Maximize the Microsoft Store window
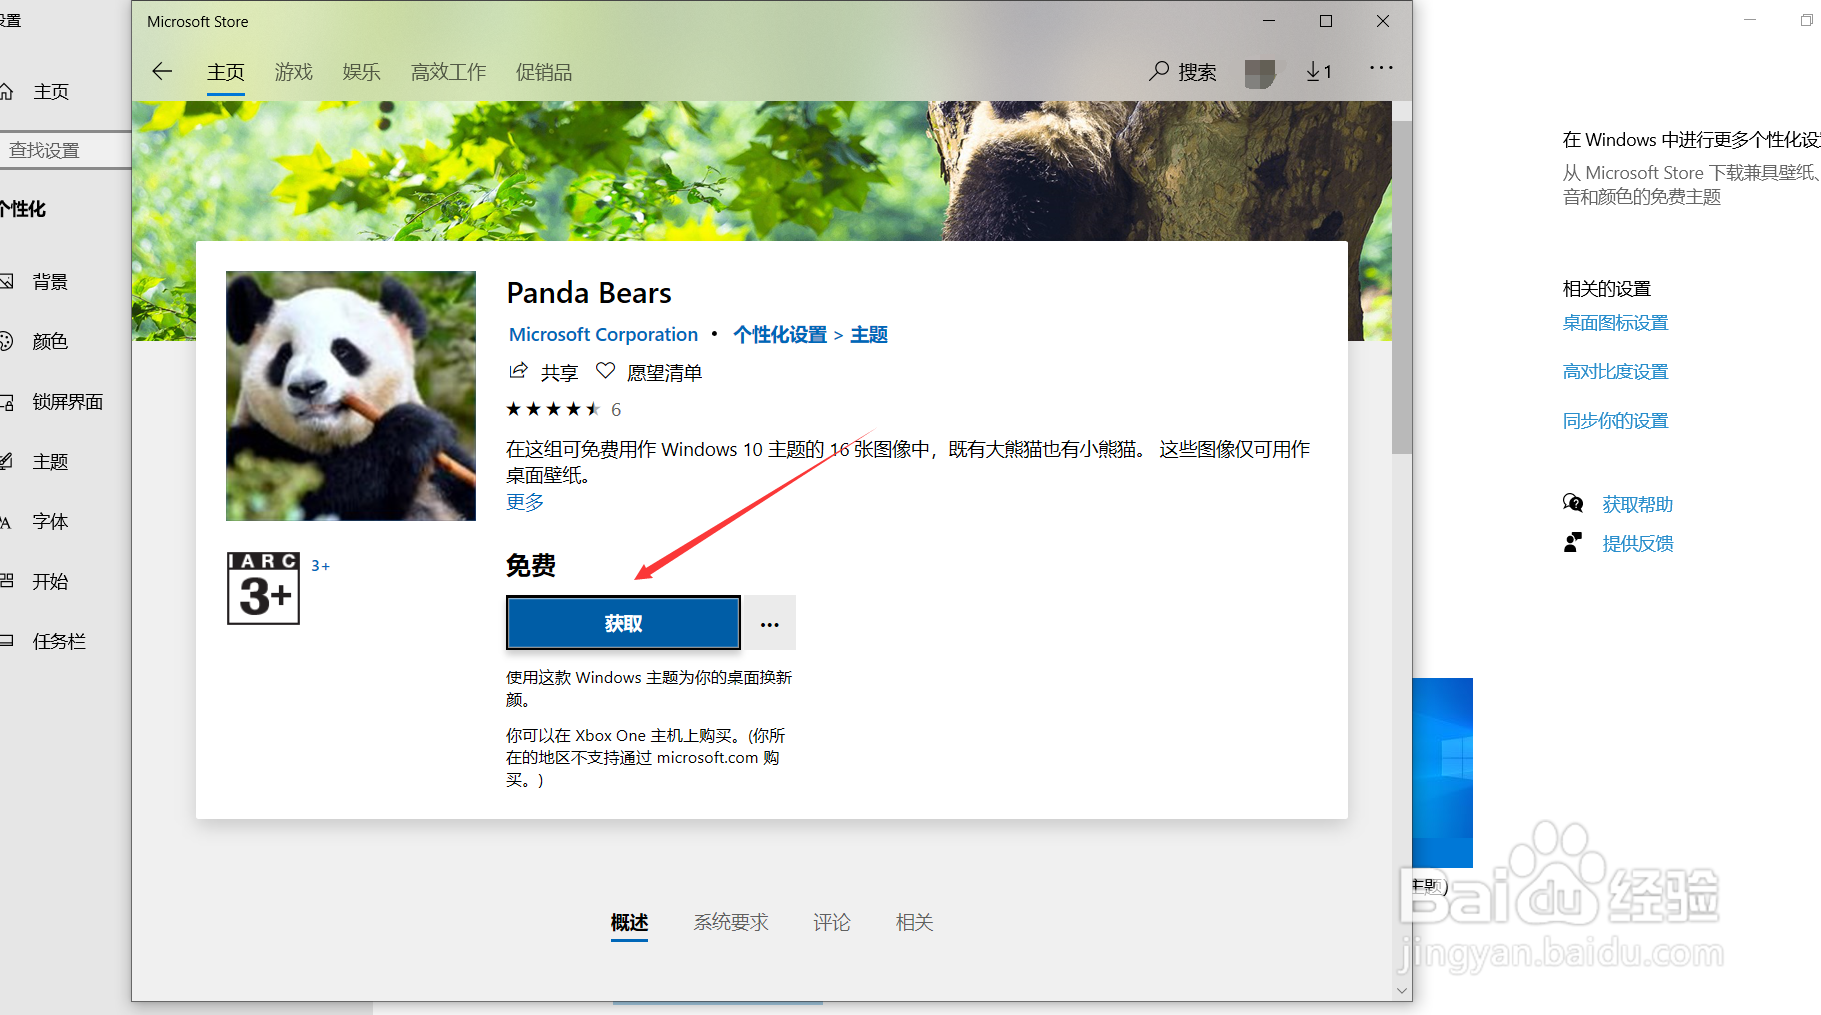Viewport: 1821px width, 1015px height. point(1326,21)
